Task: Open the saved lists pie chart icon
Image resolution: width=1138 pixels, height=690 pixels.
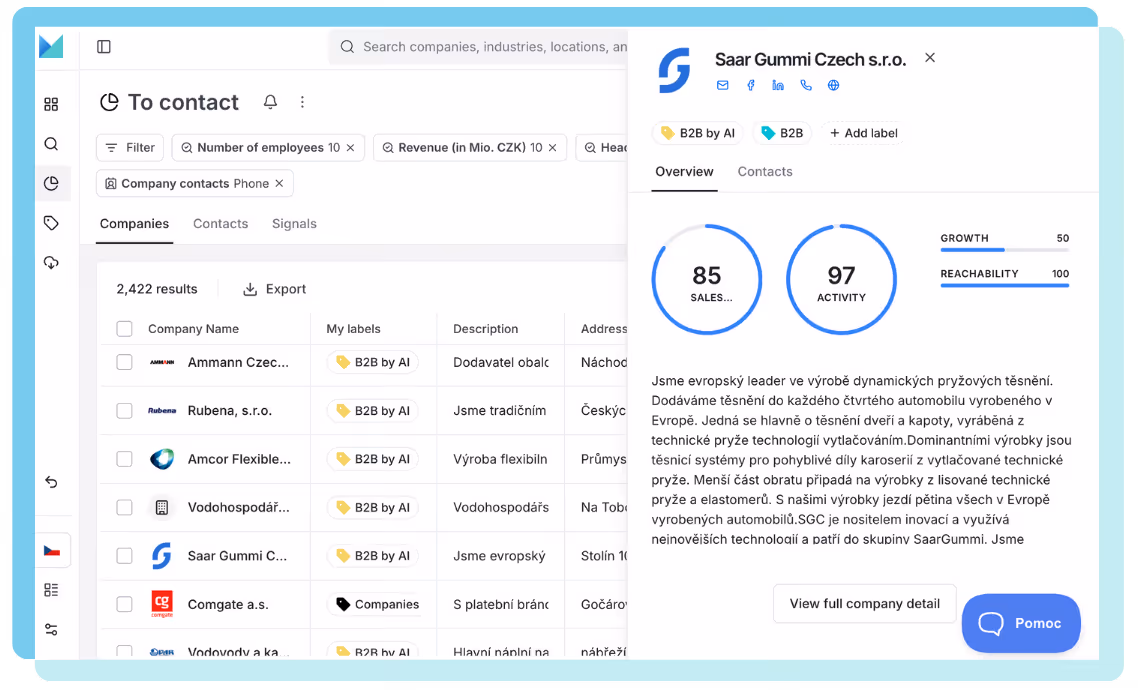Action: pyautogui.click(x=51, y=184)
